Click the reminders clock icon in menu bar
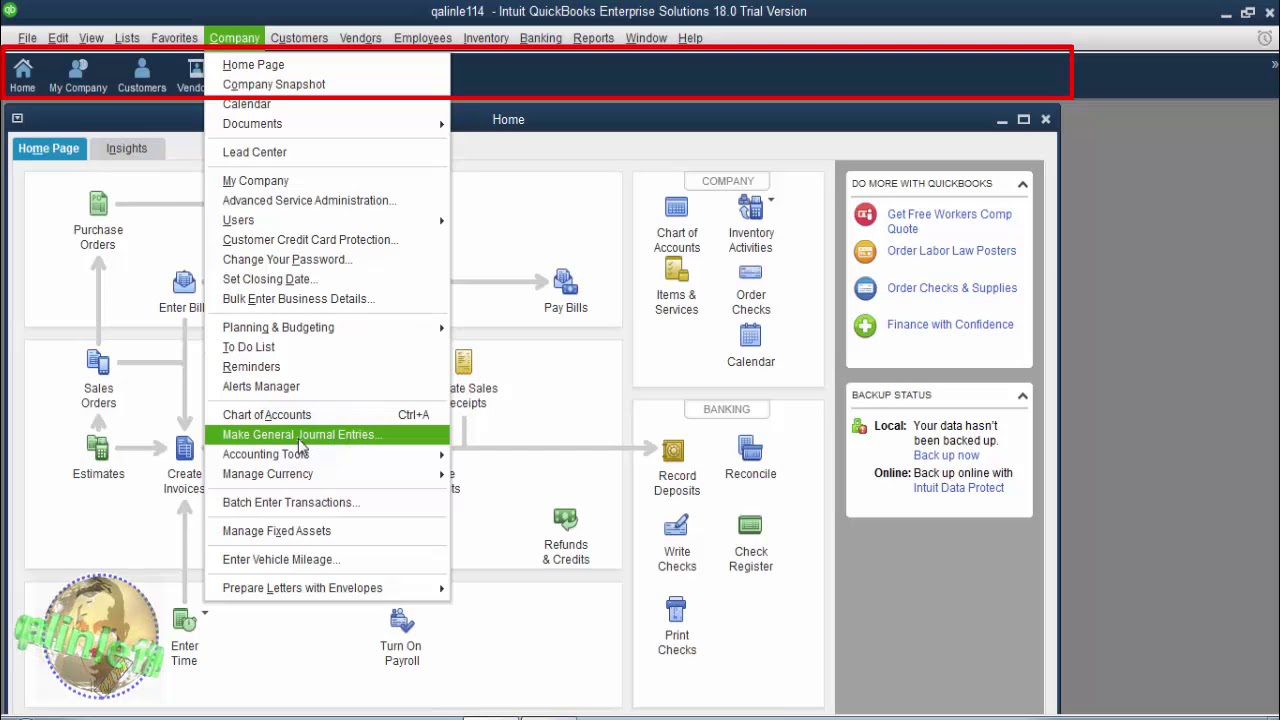1280x720 pixels. (1265, 38)
